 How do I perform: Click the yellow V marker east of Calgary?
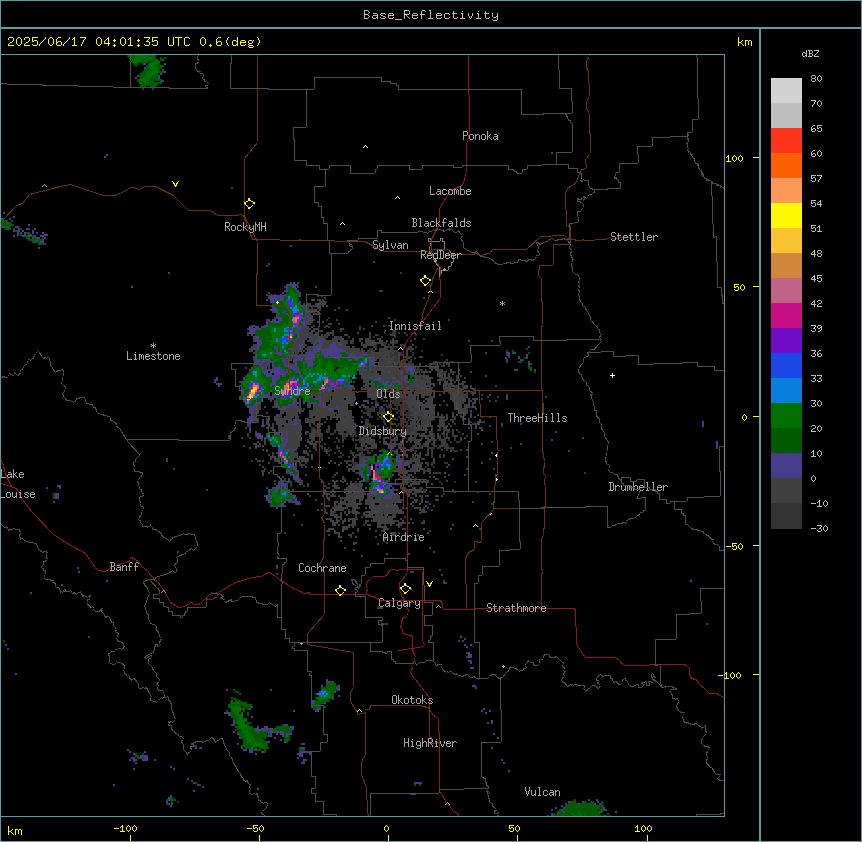pyautogui.click(x=429, y=584)
